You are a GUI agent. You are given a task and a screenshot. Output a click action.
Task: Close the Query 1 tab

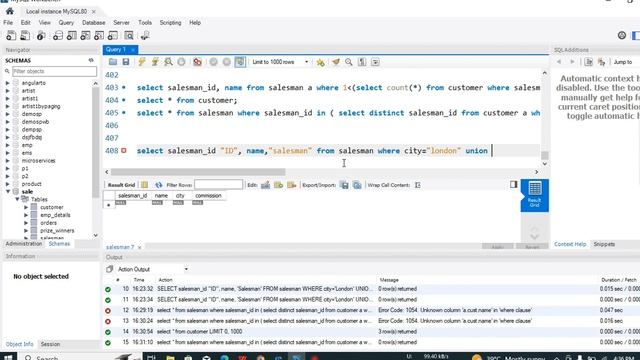click(133, 50)
